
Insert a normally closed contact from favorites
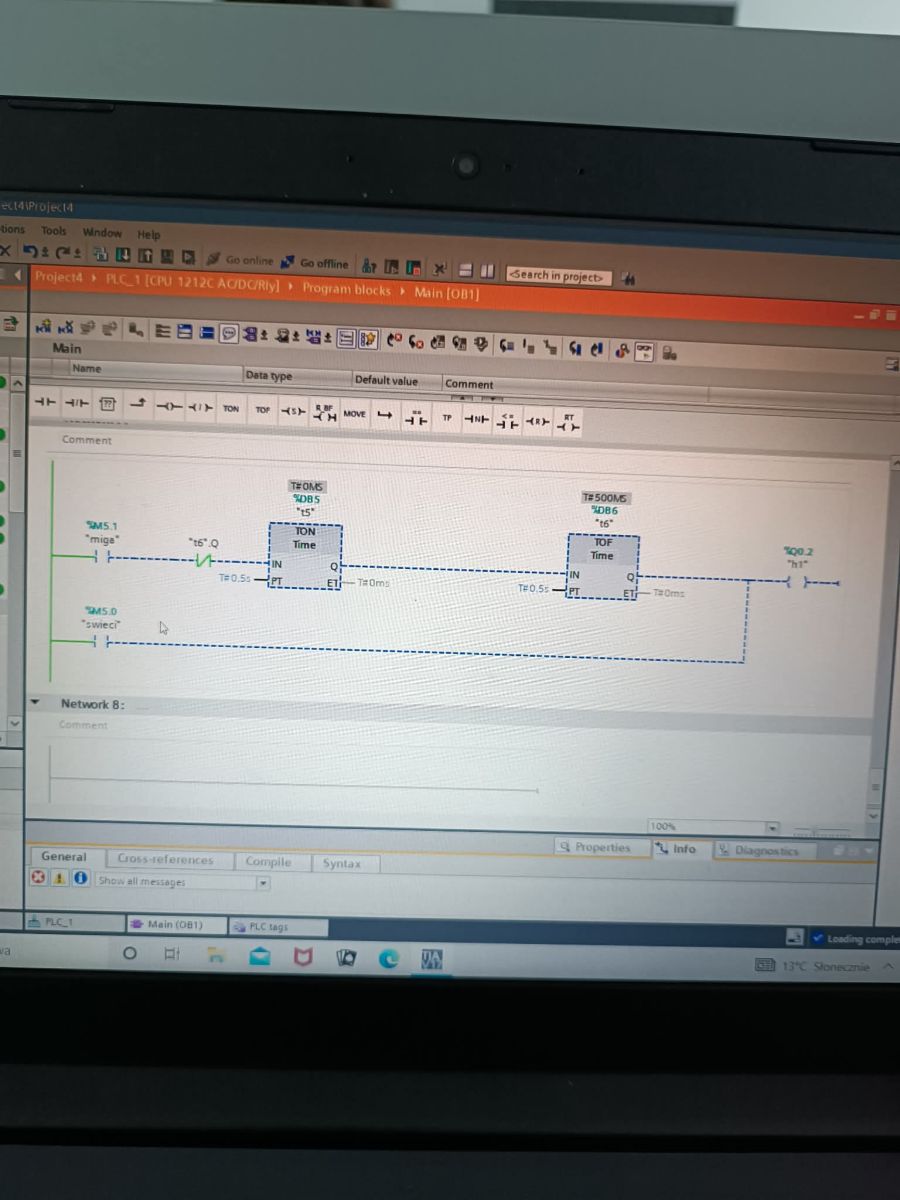point(77,404)
